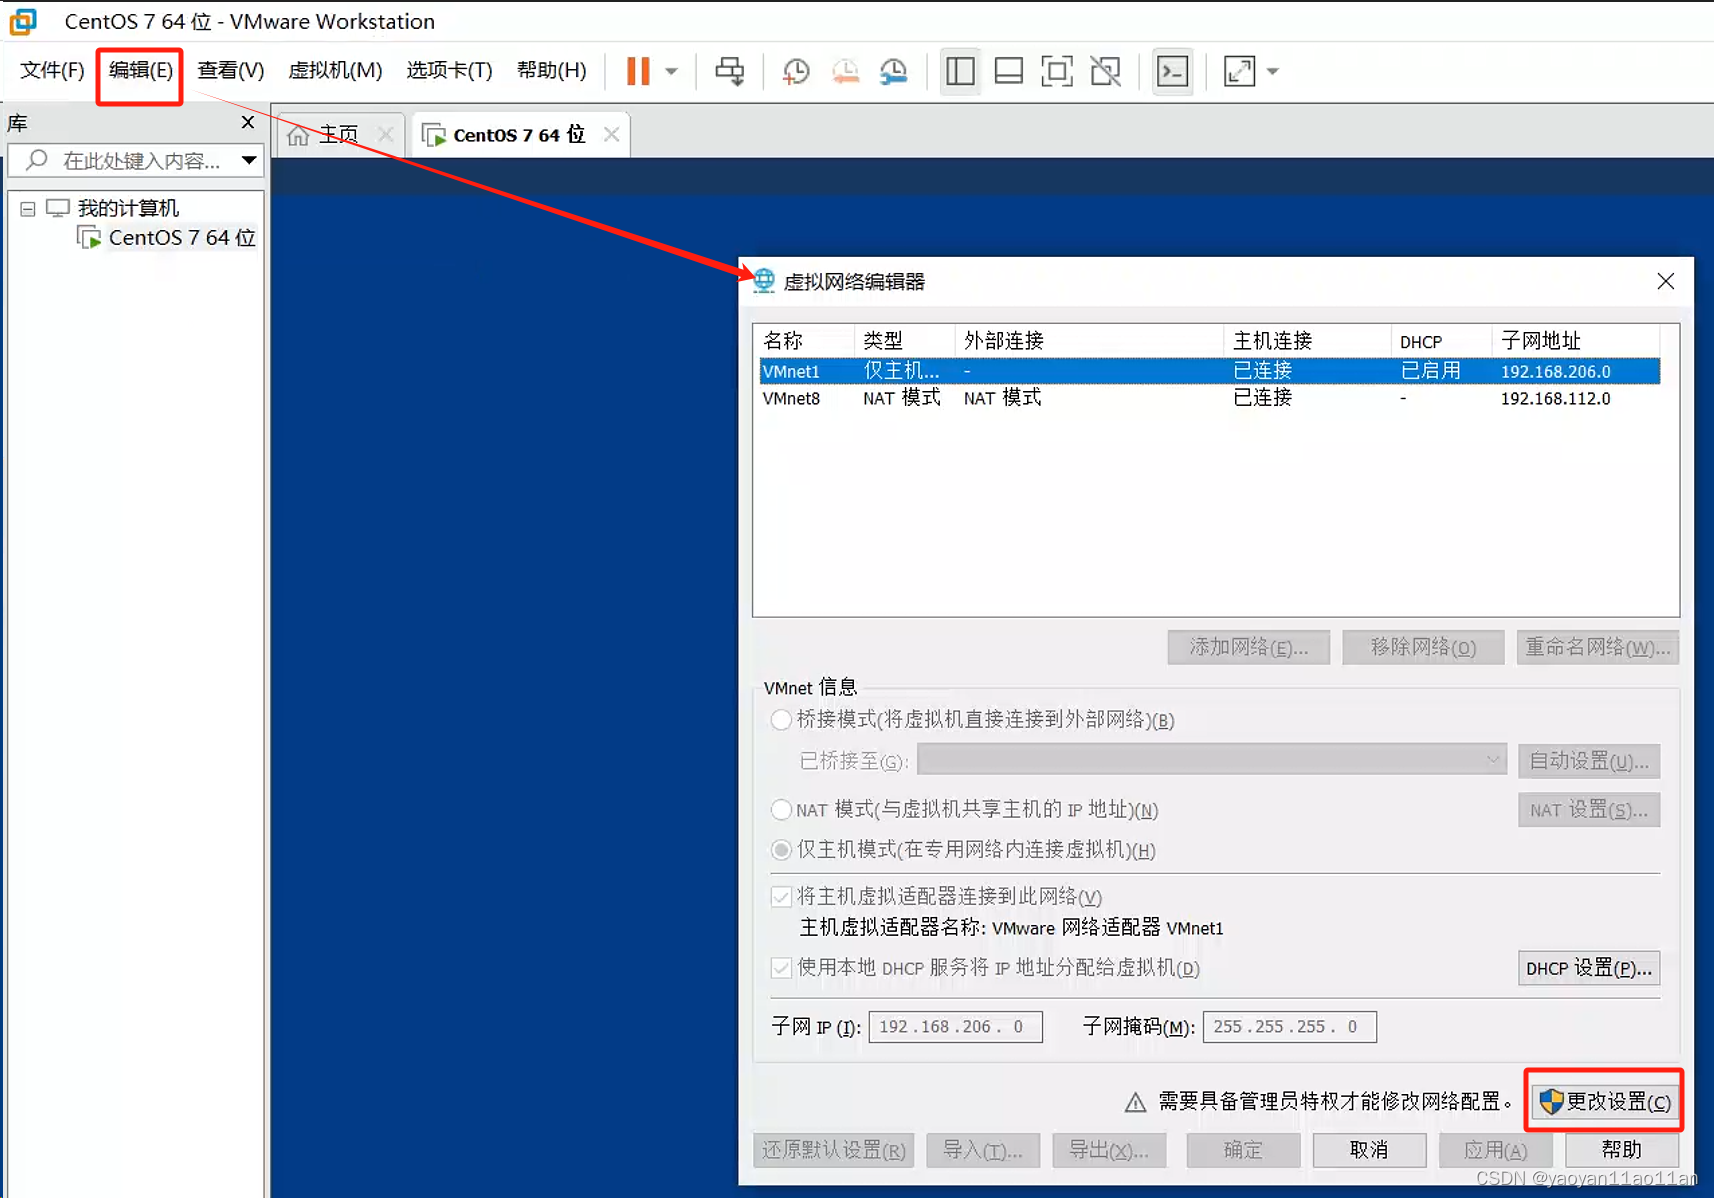Image resolution: width=1714 pixels, height=1198 pixels.
Task: Open the 查看(V) menu
Action: click(230, 71)
